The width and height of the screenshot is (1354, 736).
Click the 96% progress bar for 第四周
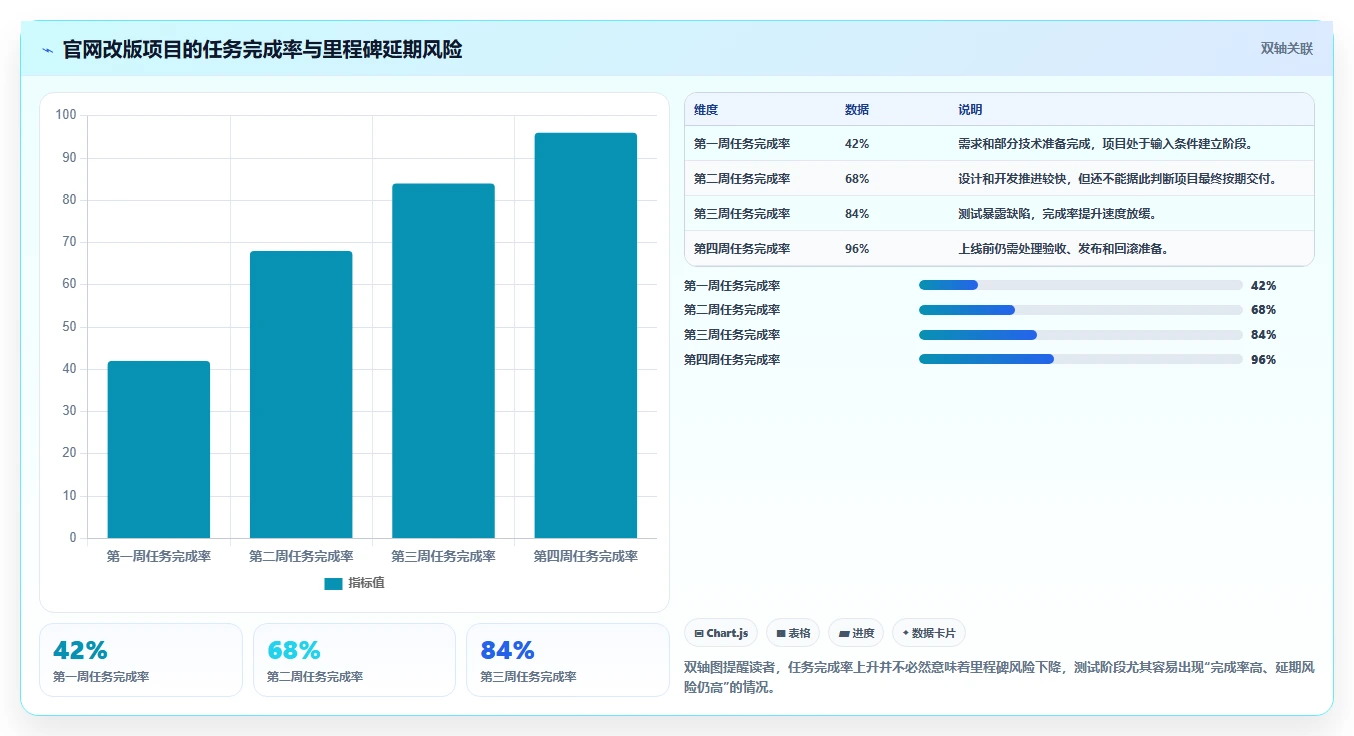click(1081, 359)
